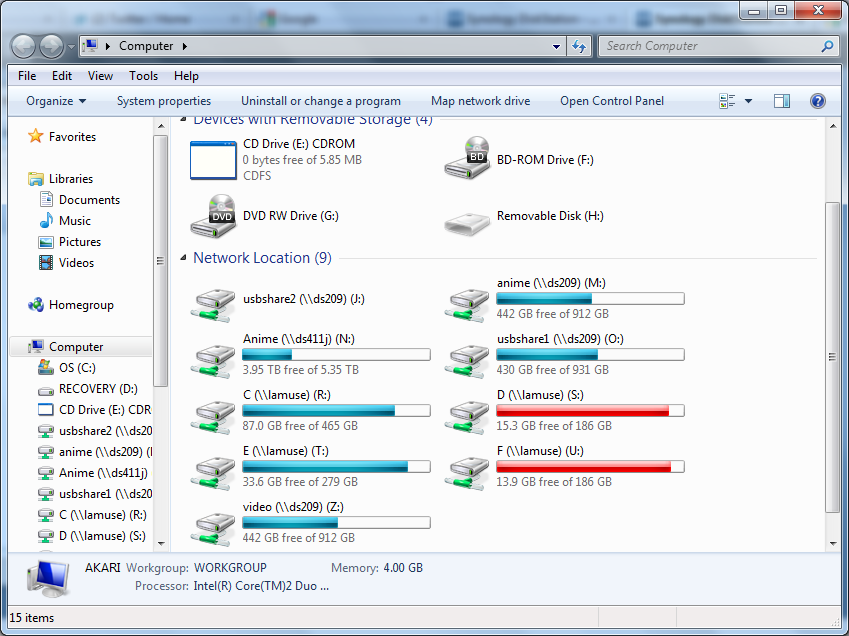This screenshot has width=849, height=636.
Task: Open the view options dropdown arrow
Action: click(748, 101)
